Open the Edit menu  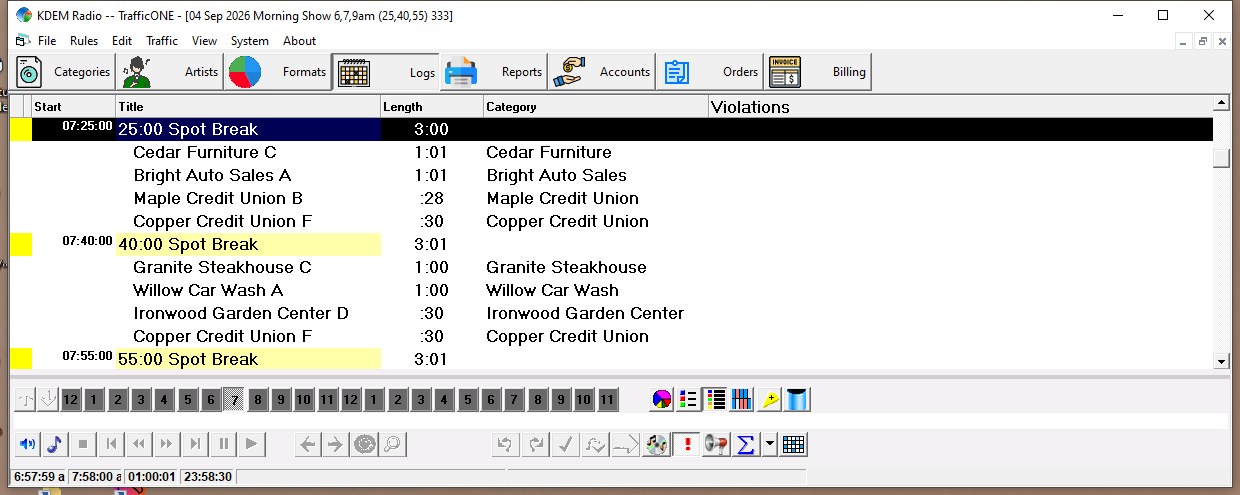tap(122, 41)
